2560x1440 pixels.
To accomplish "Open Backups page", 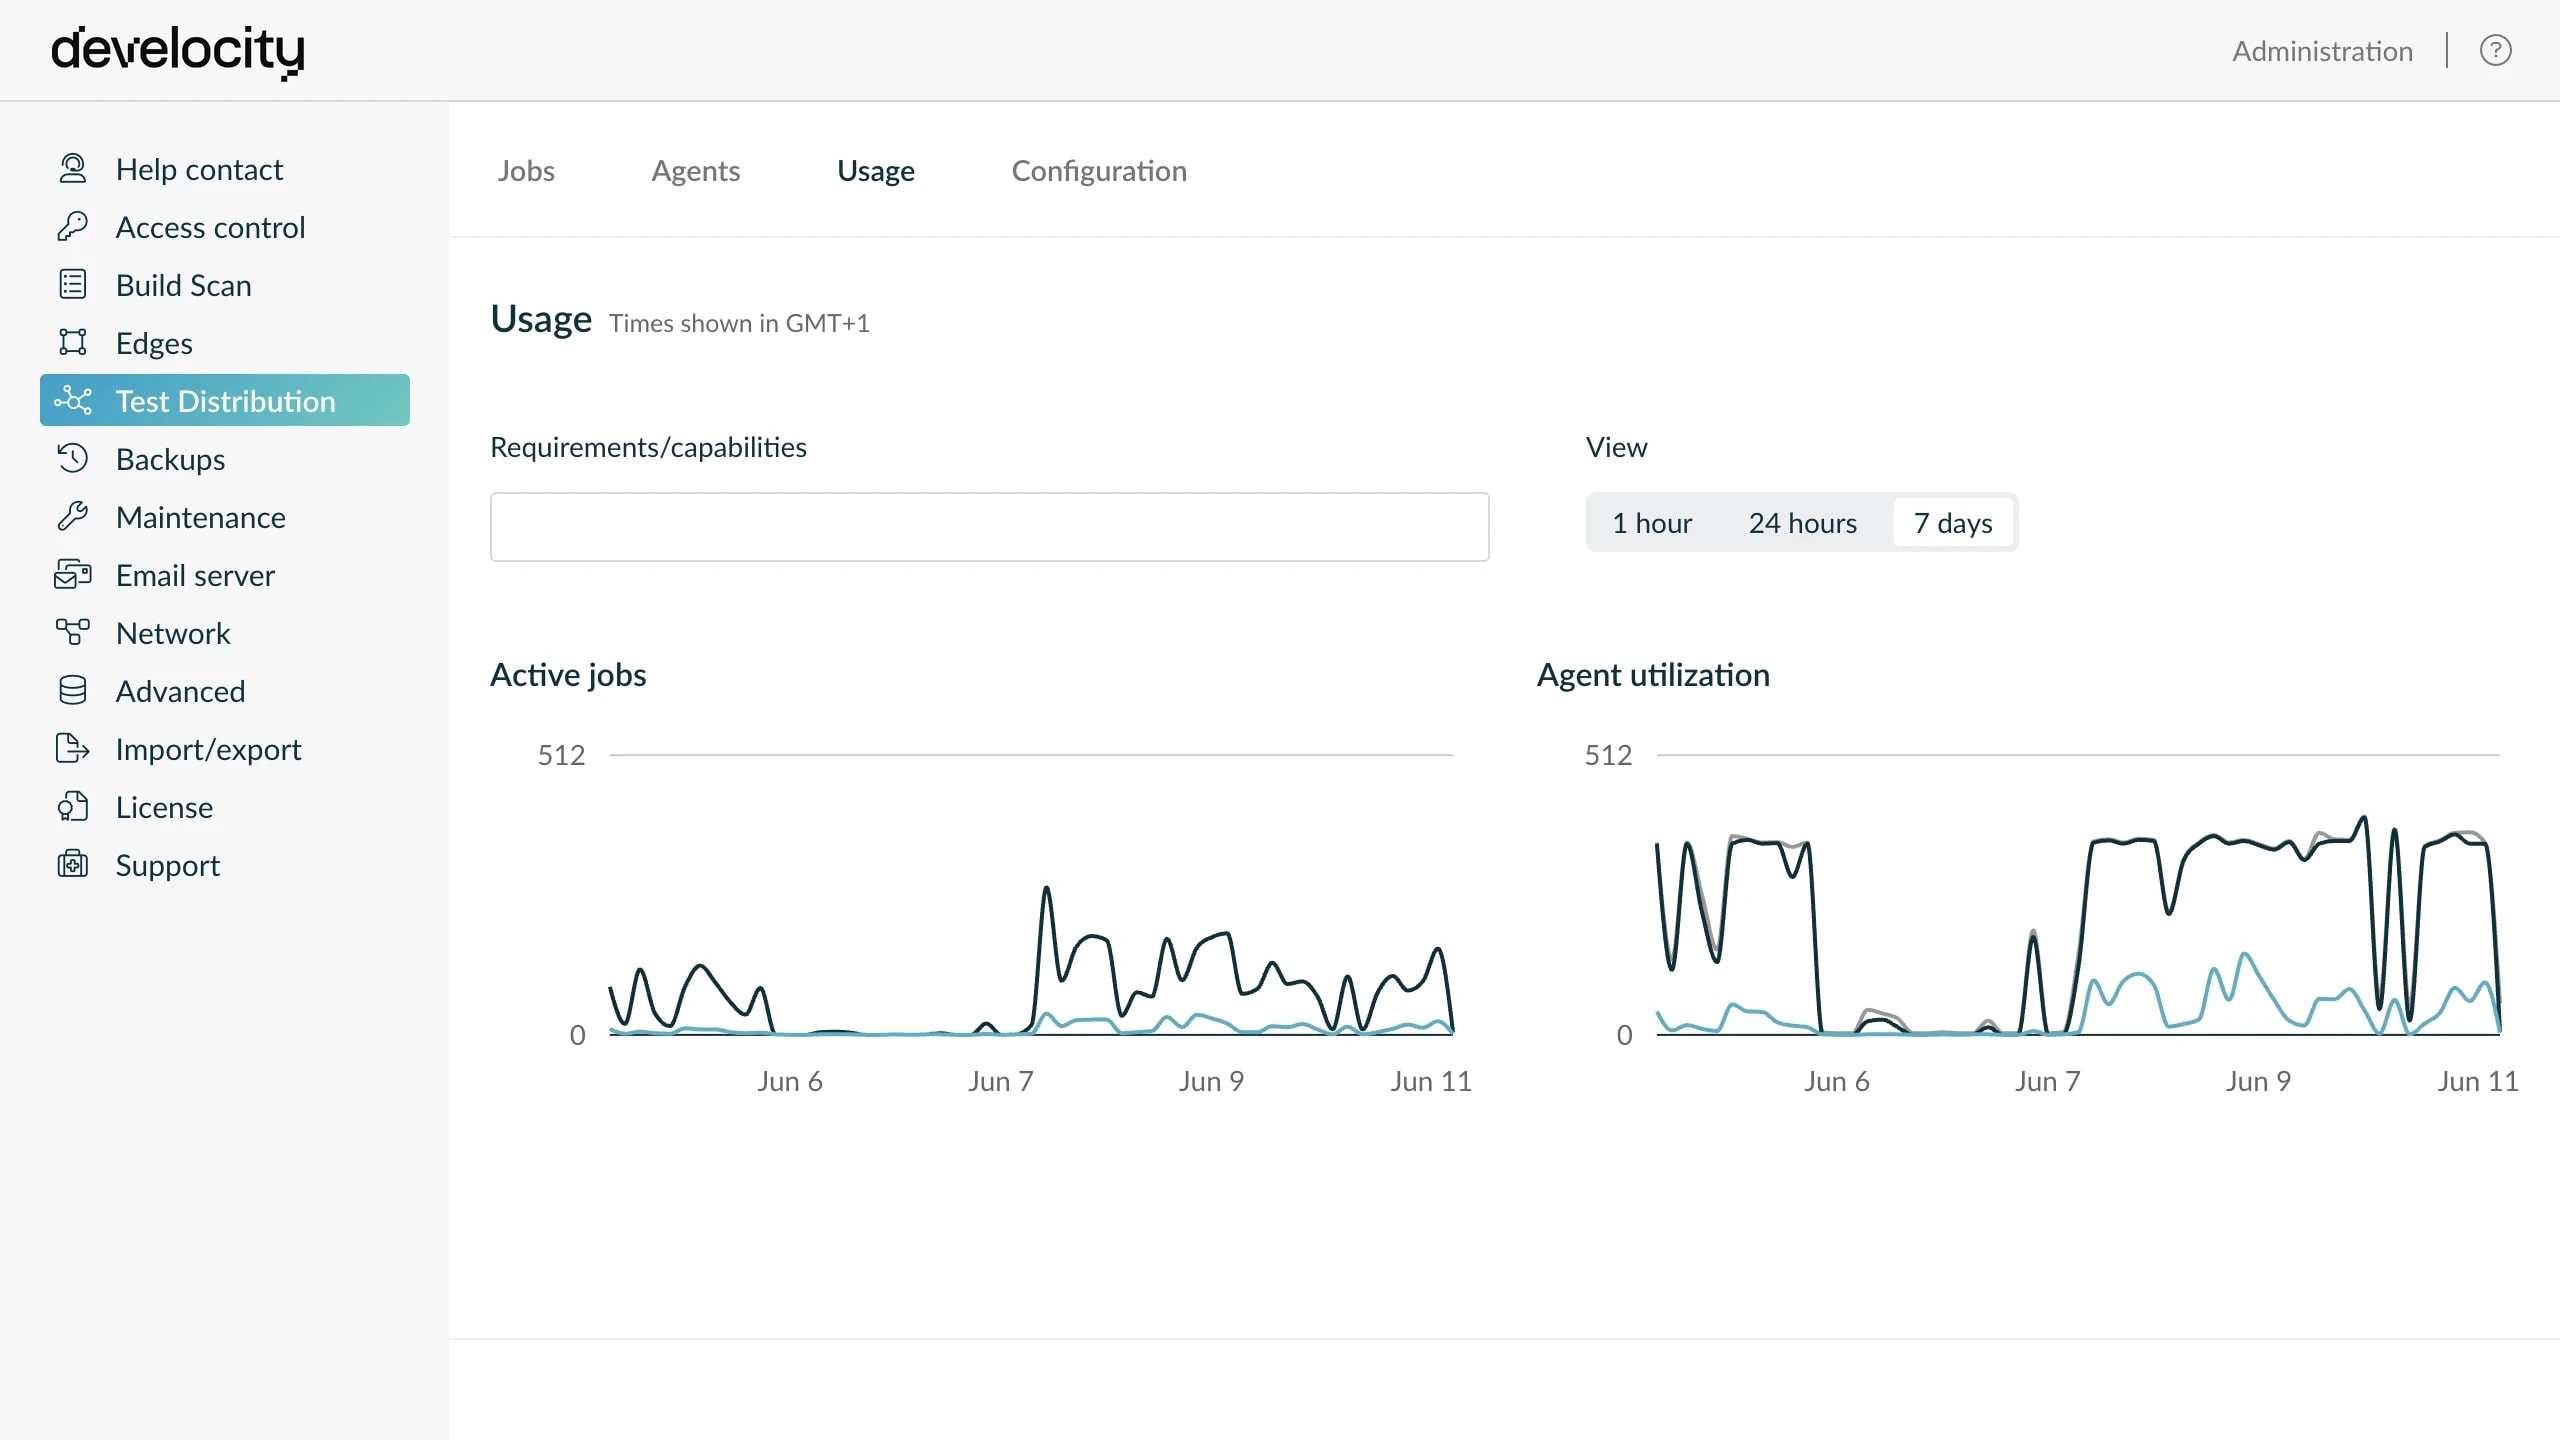I will (170, 459).
